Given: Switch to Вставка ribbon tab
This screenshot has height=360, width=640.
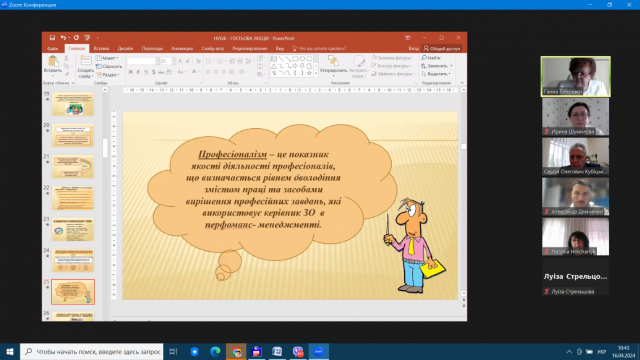Looking at the screenshot, I should [101, 49].
